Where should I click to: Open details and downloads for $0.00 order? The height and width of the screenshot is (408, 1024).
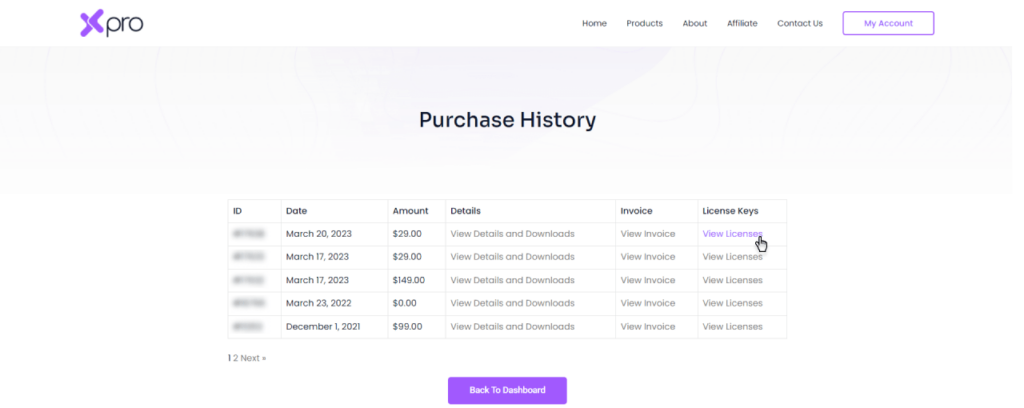click(513, 303)
